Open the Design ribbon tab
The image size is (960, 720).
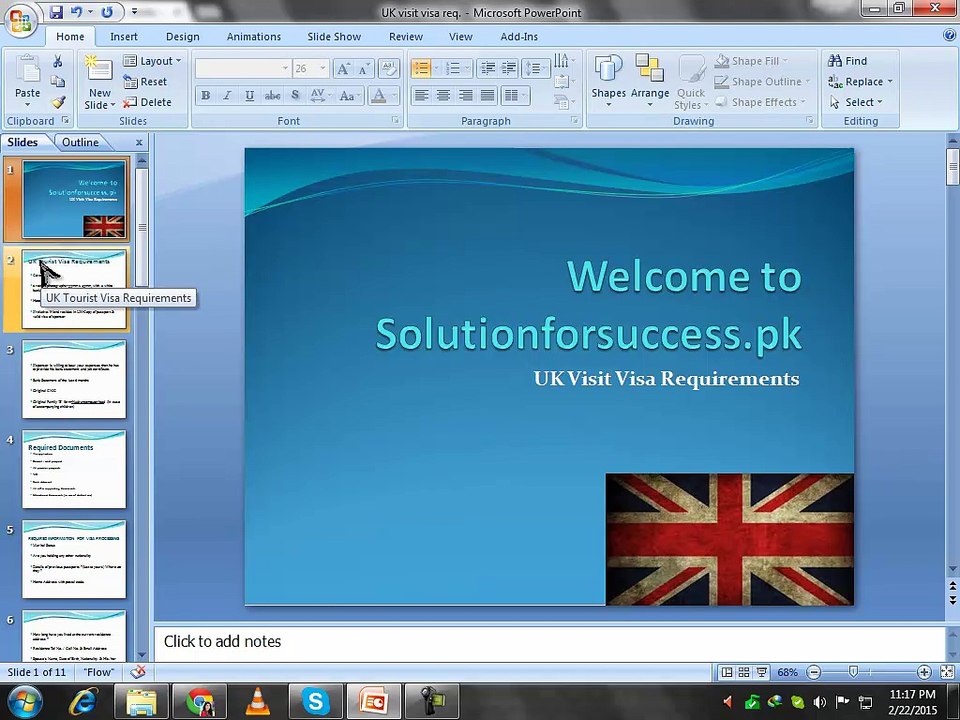point(182,37)
